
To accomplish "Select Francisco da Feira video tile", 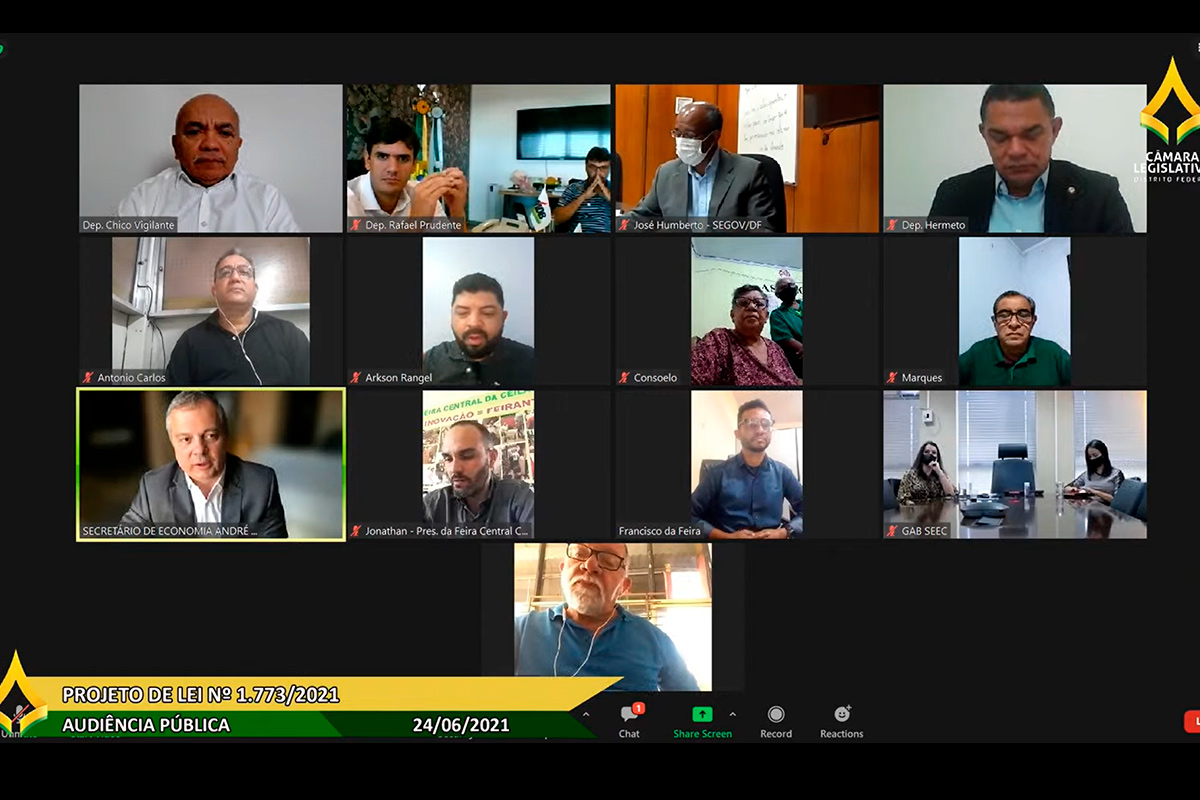I will pyautogui.click(x=747, y=465).
